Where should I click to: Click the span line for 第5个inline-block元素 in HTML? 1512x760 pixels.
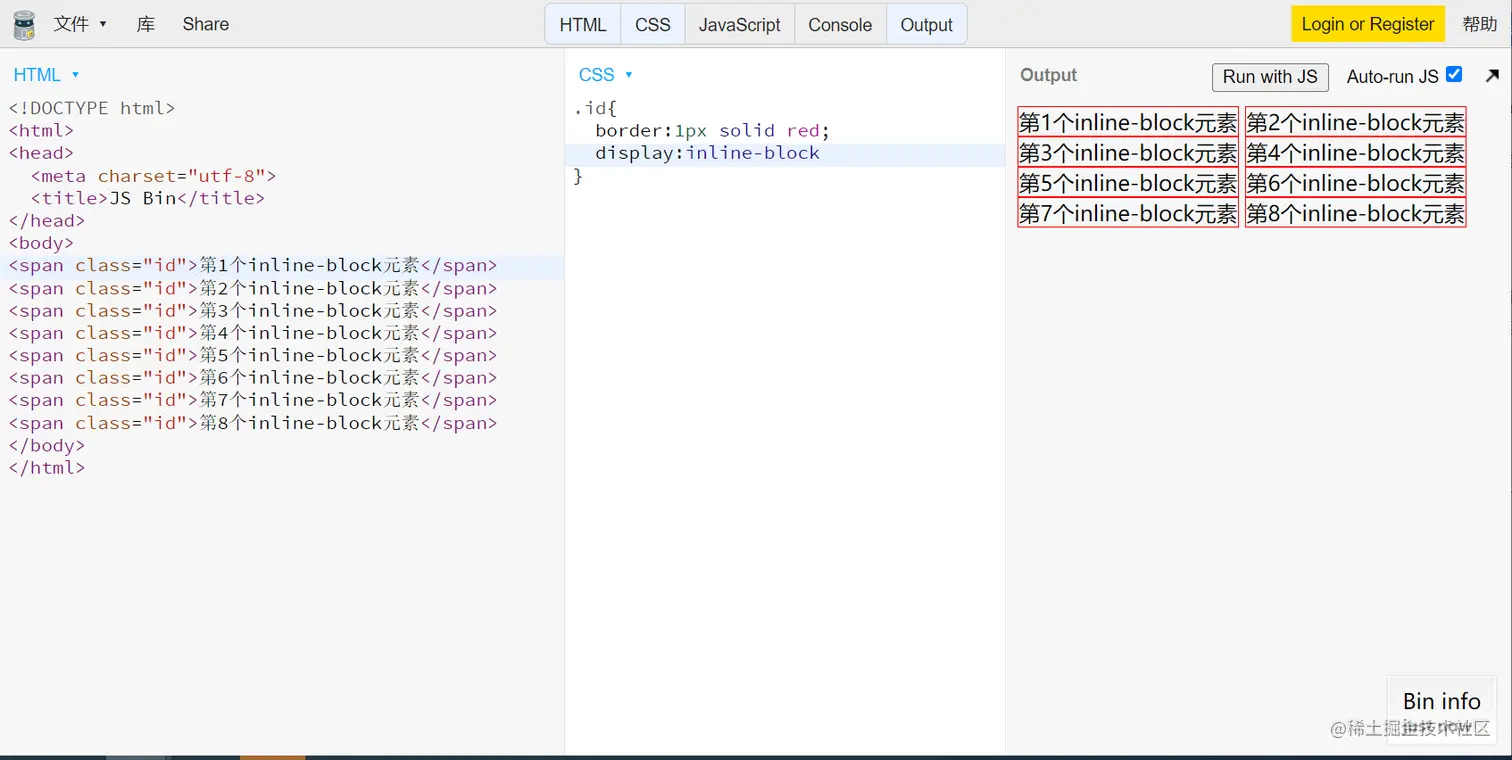click(253, 355)
